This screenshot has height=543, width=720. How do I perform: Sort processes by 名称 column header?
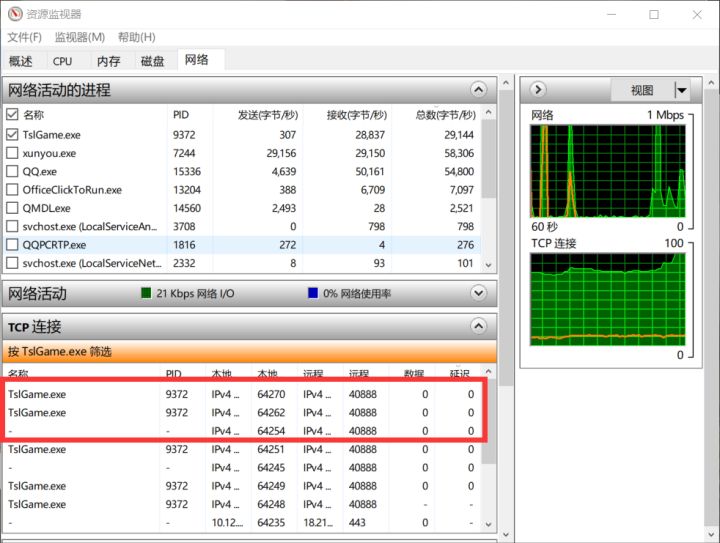tap(34, 115)
